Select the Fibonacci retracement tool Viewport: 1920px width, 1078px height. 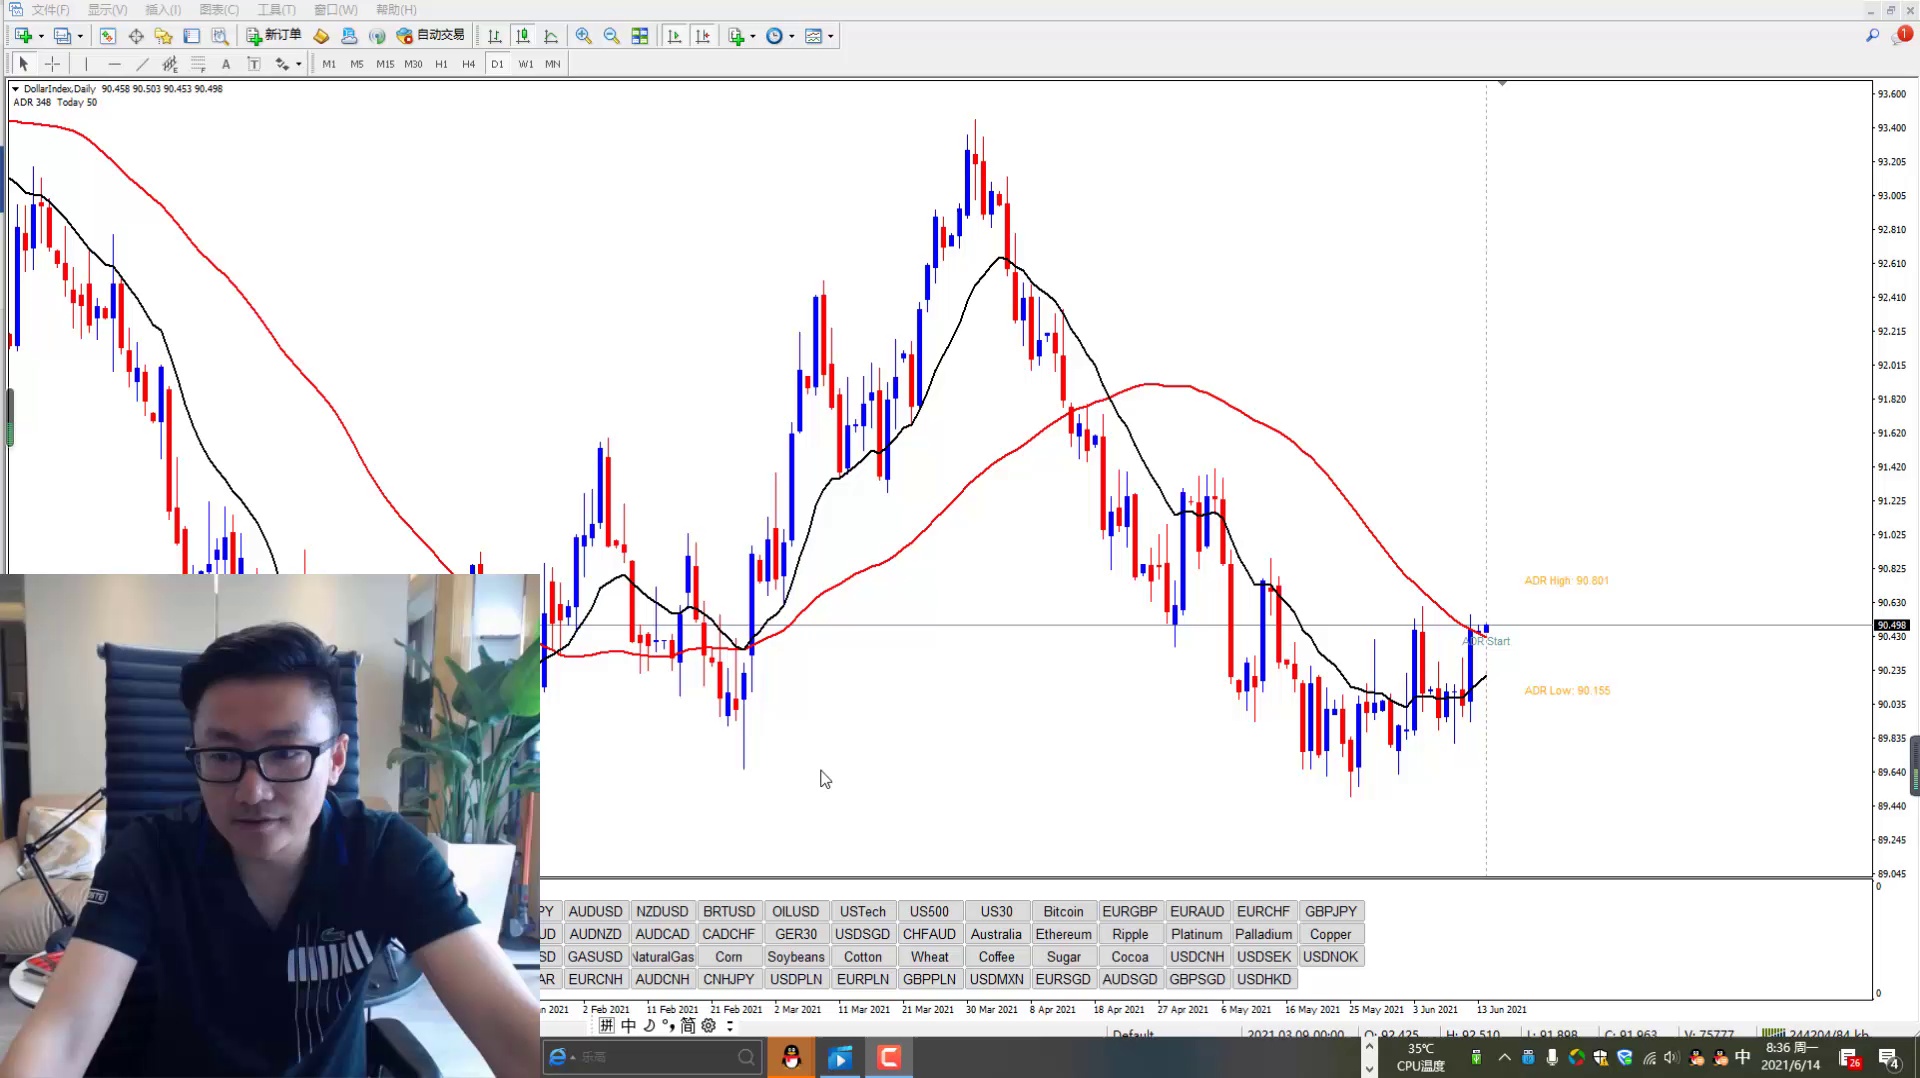pyautogui.click(x=198, y=64)
